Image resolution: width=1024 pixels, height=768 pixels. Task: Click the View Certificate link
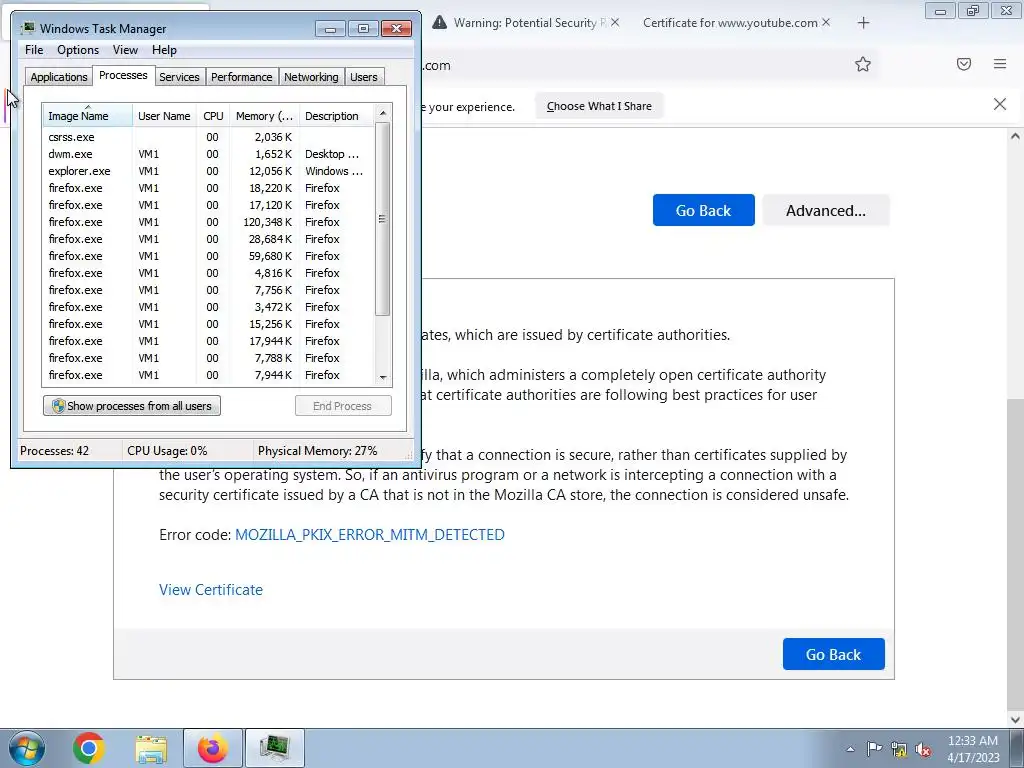click(x=211, y=590)
